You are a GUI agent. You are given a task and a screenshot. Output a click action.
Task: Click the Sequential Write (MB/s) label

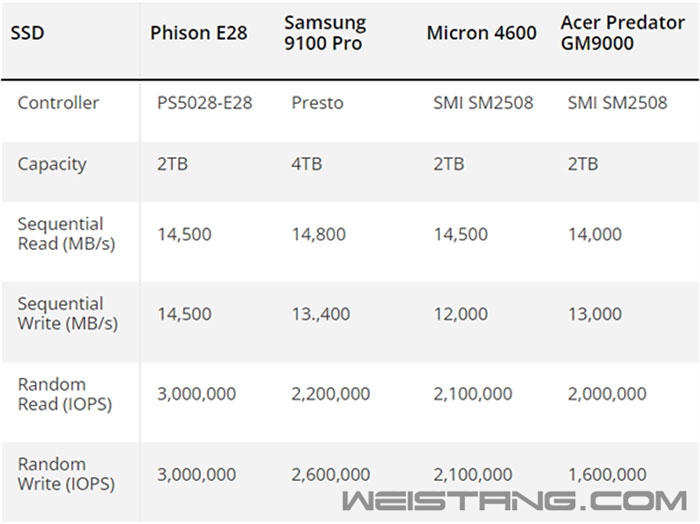tap(68, 314)
